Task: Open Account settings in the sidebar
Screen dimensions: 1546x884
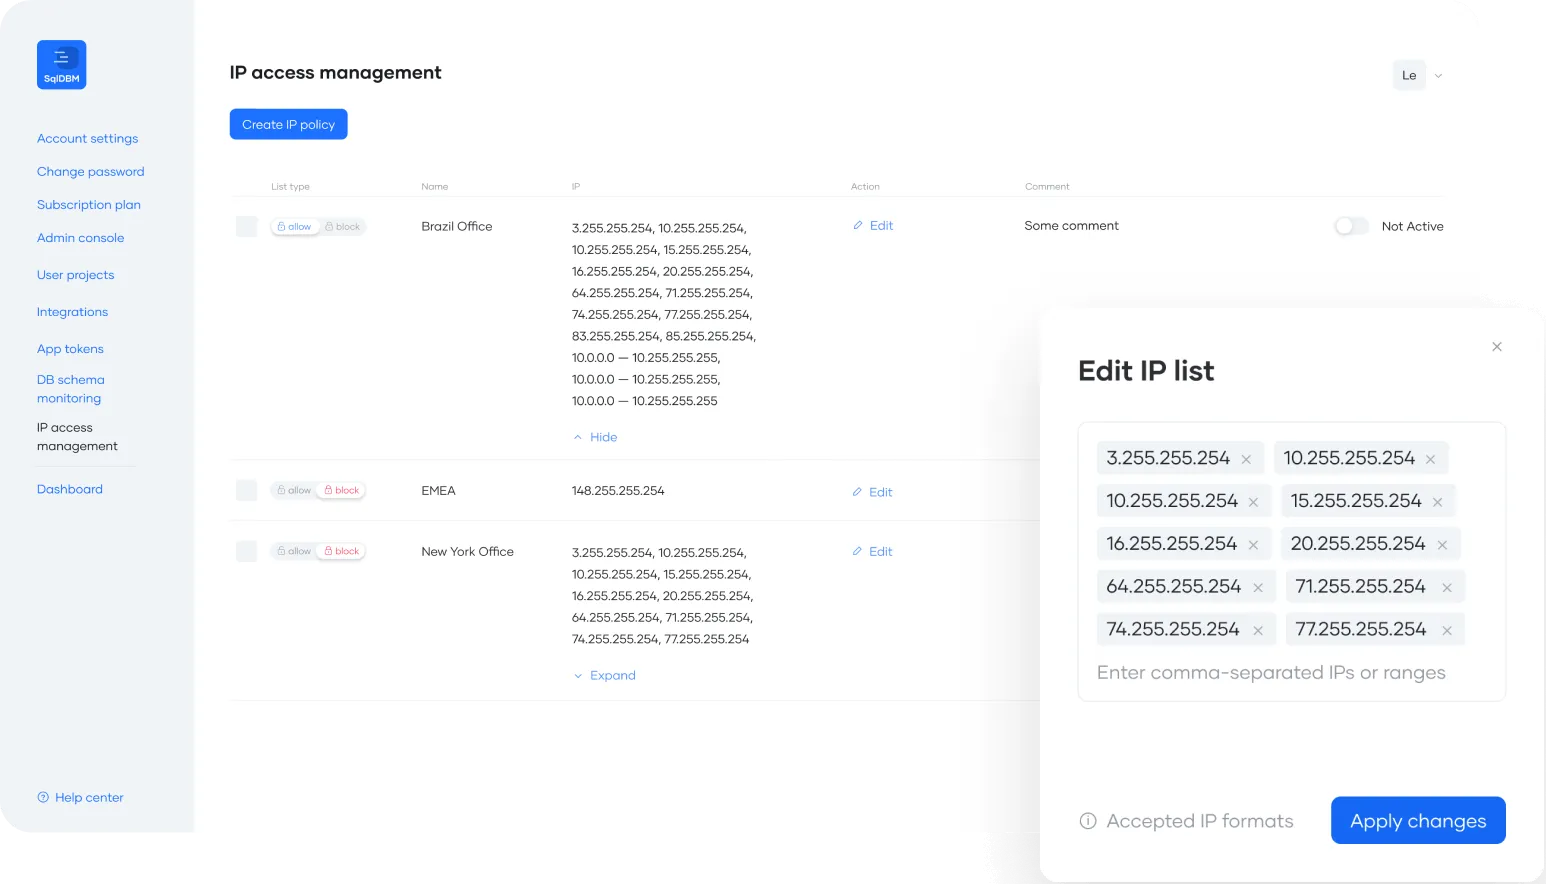Action: pyautogui.click(x=88, y=139)
